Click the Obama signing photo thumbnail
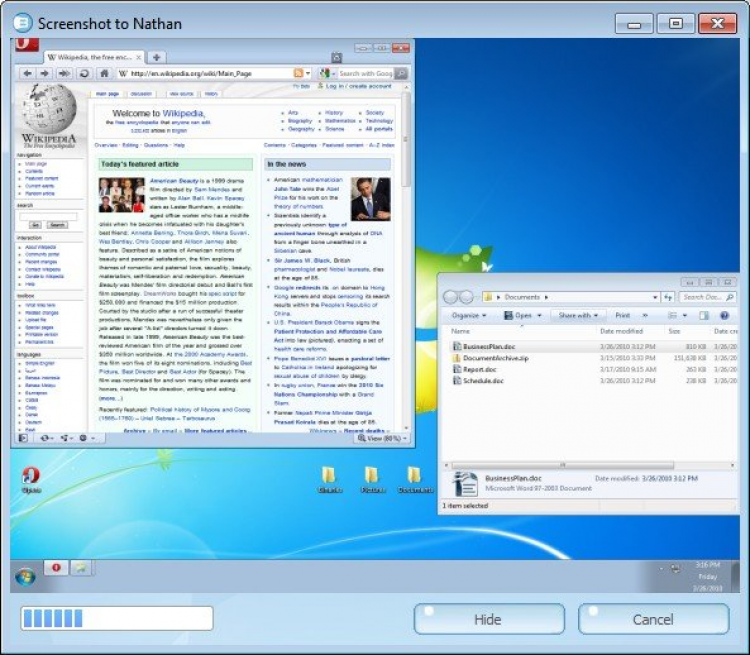 click(370, 199)
